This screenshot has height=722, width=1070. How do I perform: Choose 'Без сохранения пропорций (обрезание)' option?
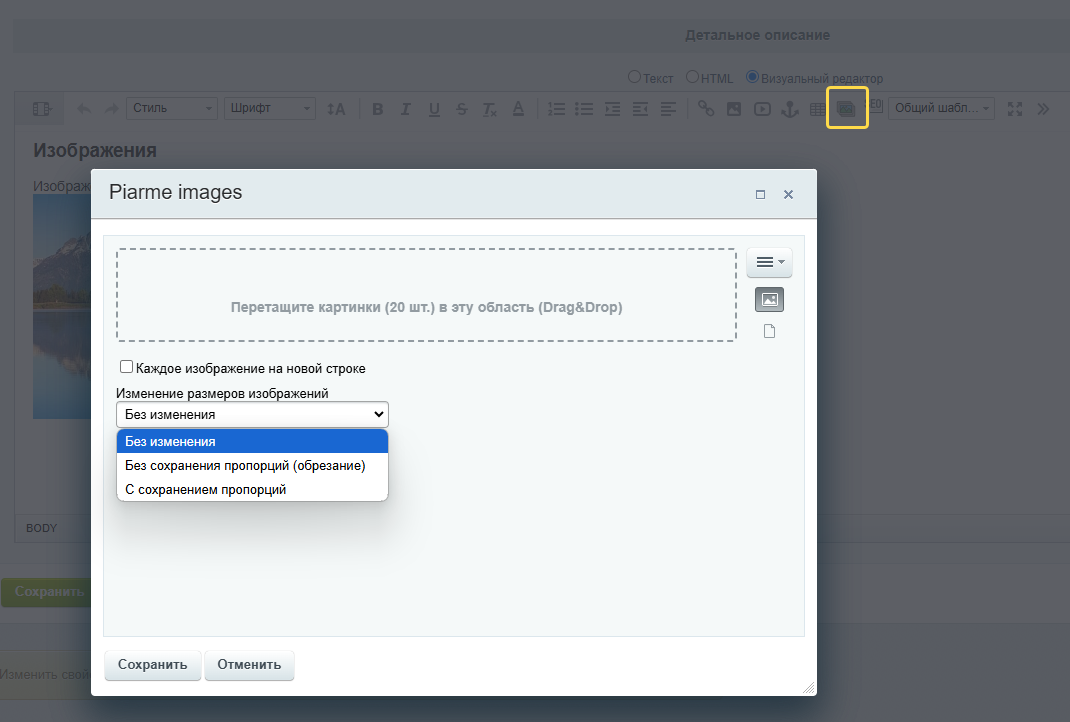coord(245,465)
